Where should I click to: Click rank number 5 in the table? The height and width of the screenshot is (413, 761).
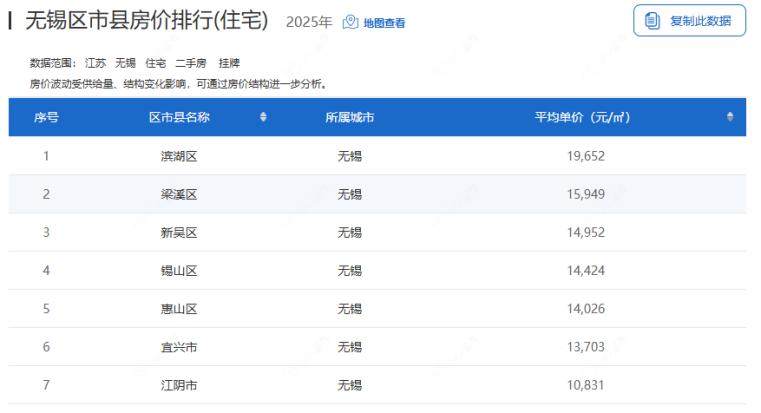coord(46,309)
